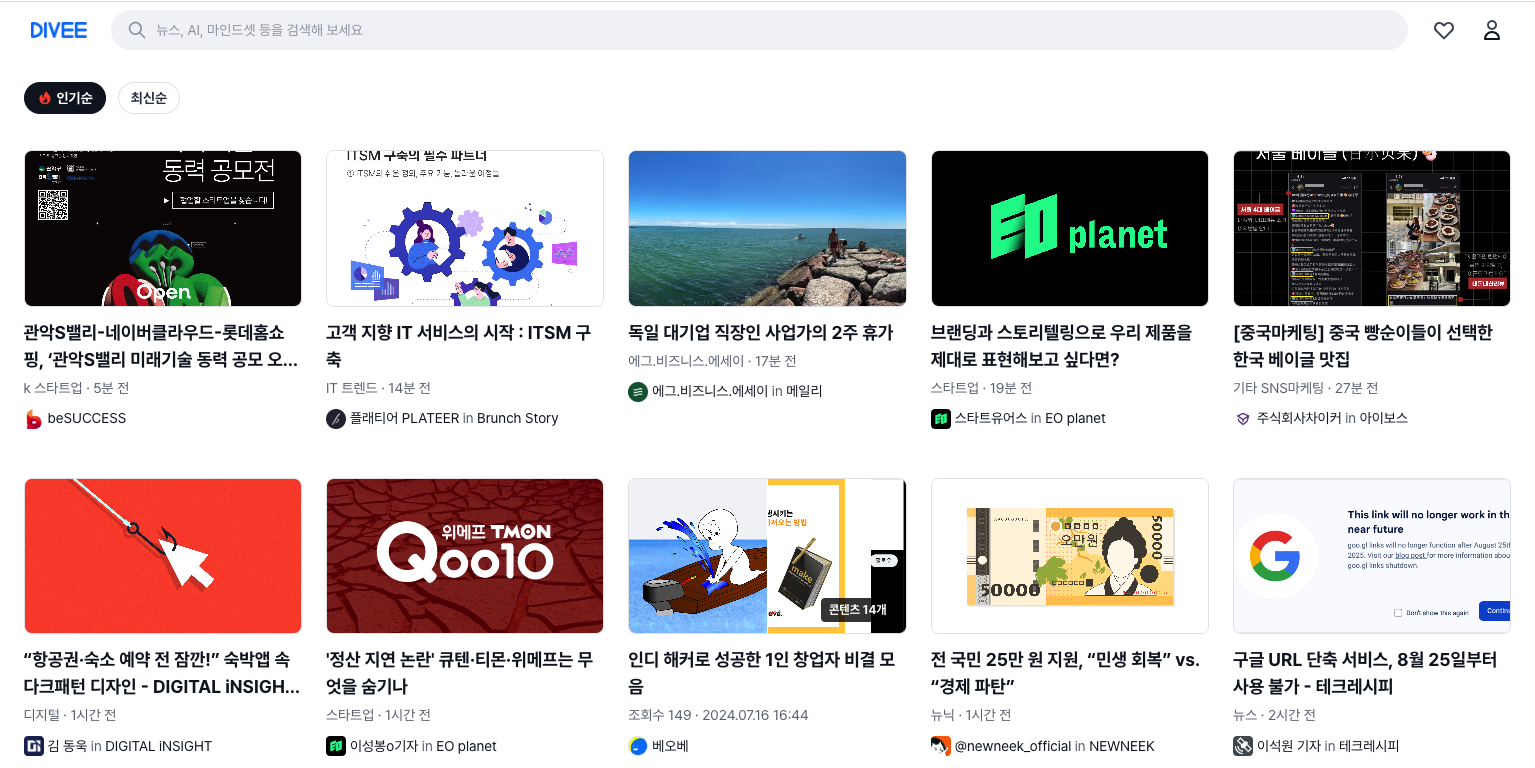Click the 'k 스타트업 · 5분 전' text
This screenshot has height=768, width=1535.
[x=77, y=388]
